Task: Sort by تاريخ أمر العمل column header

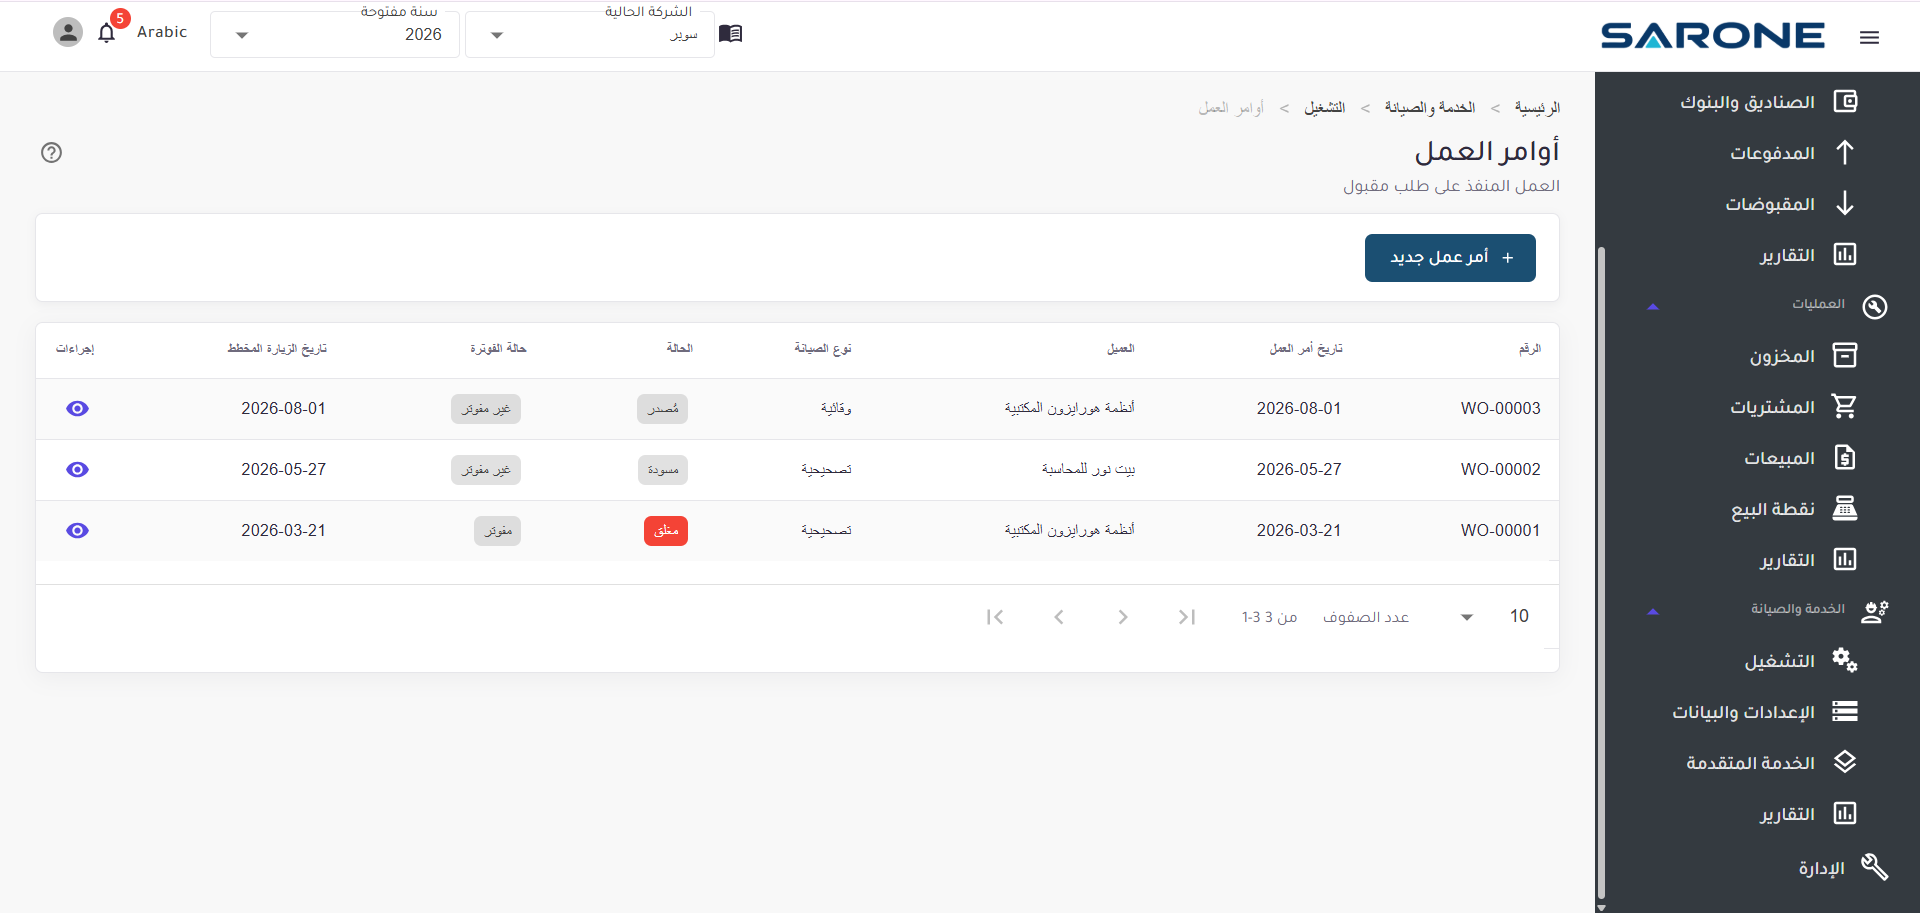Action: click(x=1306, y=348)
